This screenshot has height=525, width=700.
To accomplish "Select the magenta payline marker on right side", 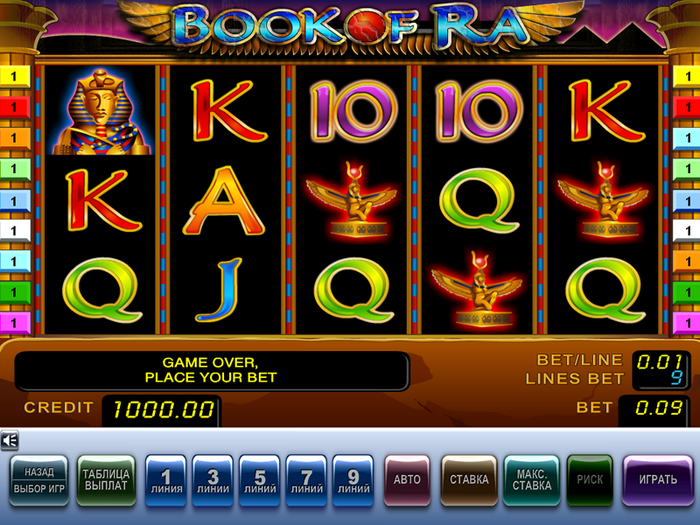I will coord(686,322).
